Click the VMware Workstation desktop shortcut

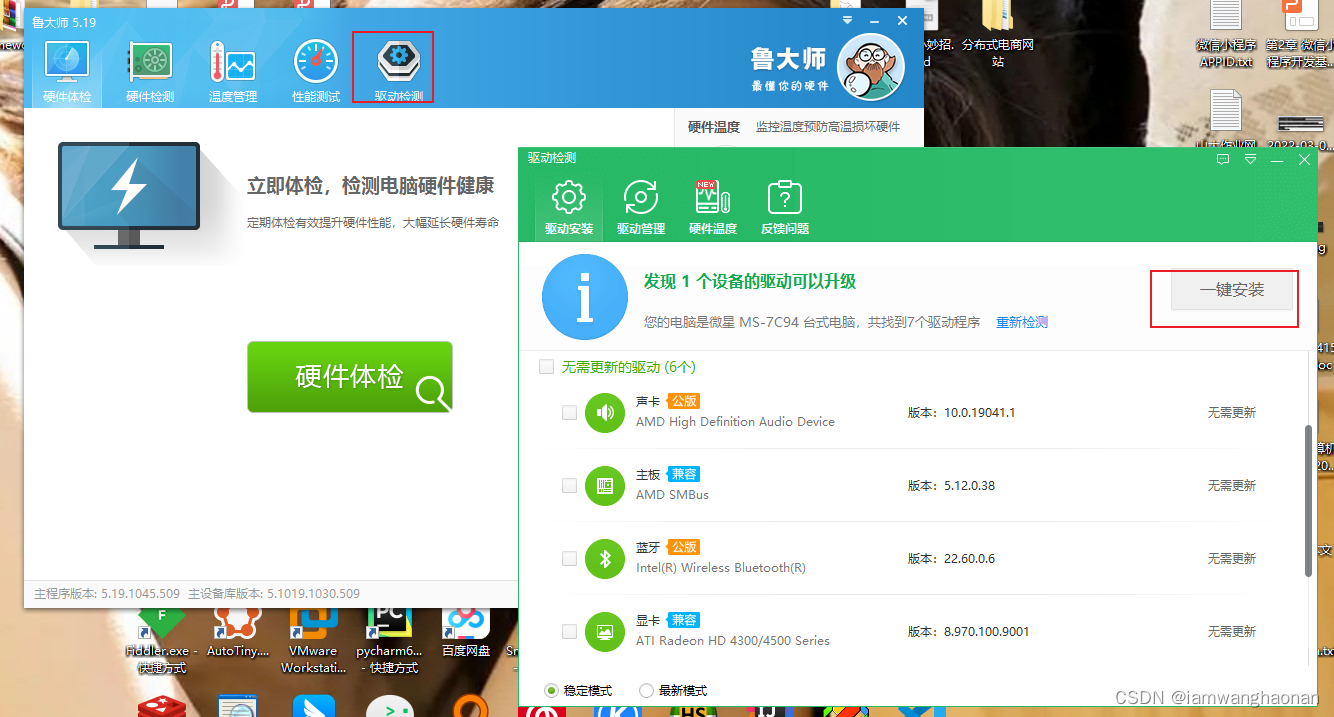(x=314, y=640)
